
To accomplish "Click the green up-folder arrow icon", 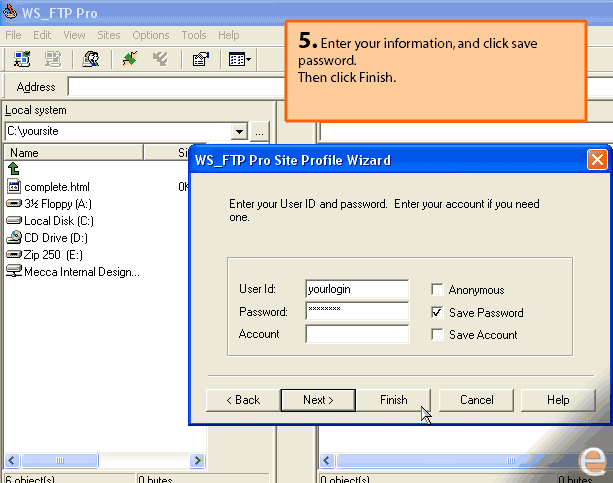I will click(13, 169).
